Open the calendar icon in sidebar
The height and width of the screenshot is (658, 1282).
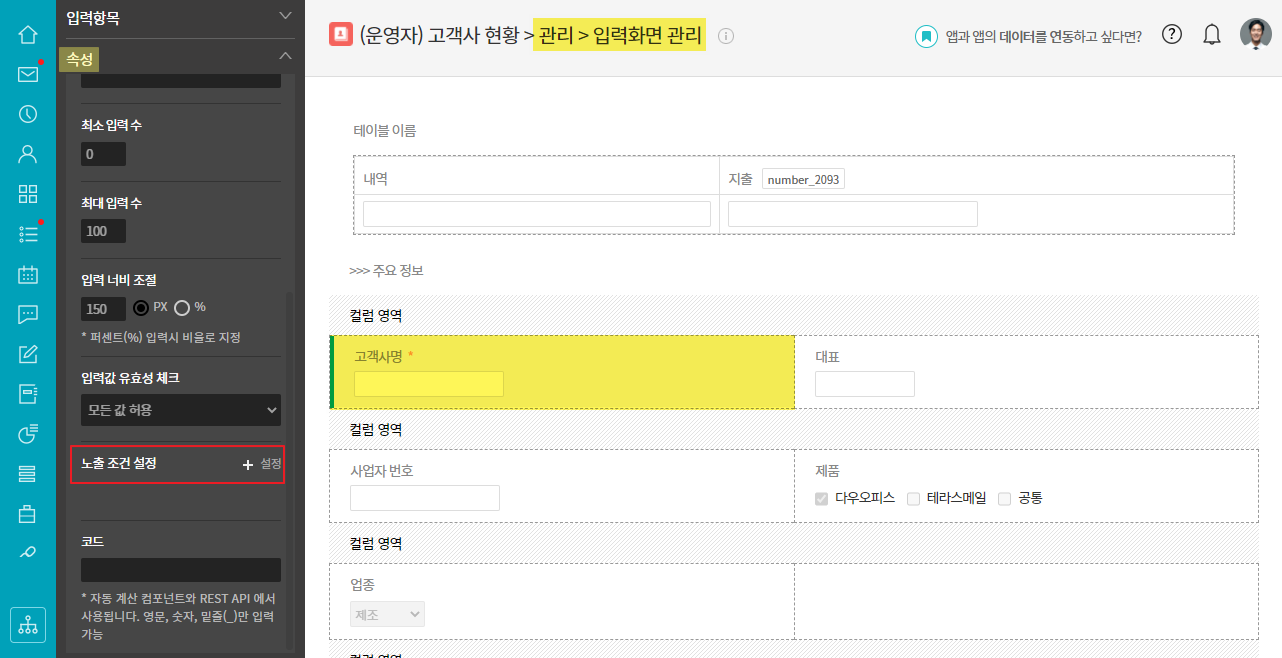[28, 275]
